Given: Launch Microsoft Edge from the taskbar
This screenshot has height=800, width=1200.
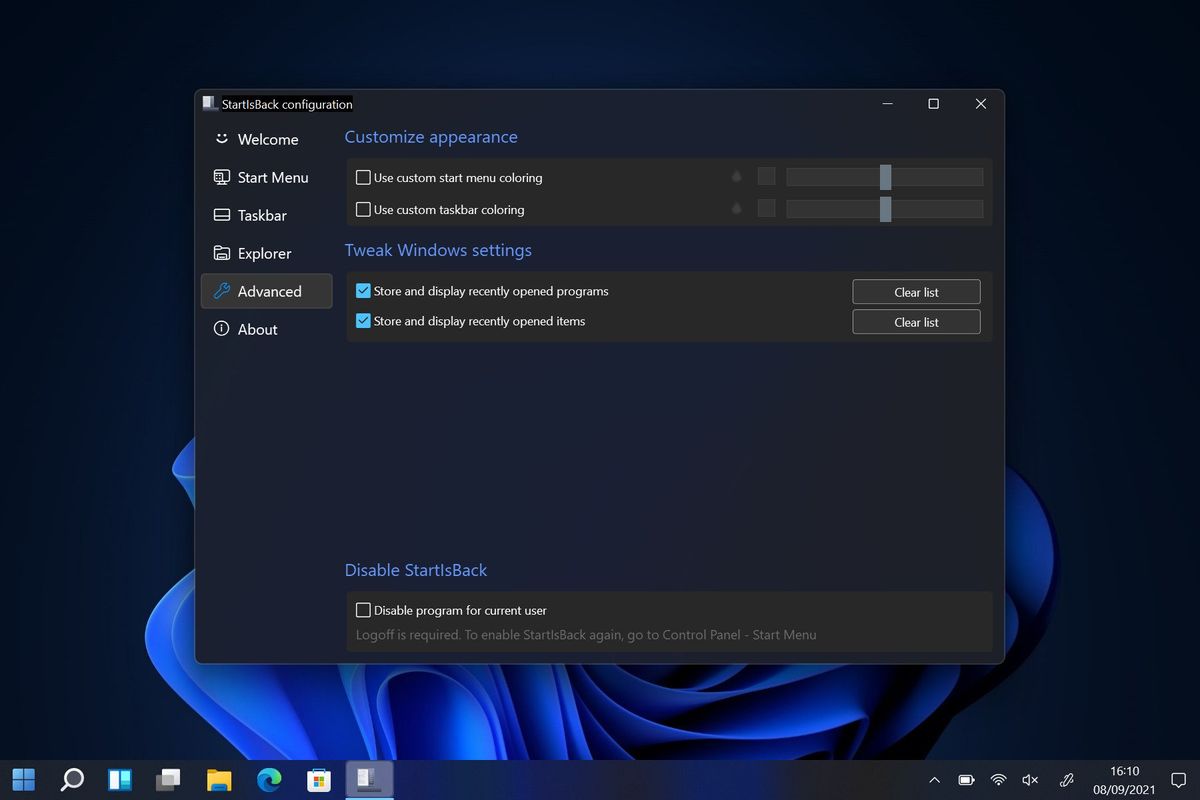Looking at the screenshot, I should (268, 779).
